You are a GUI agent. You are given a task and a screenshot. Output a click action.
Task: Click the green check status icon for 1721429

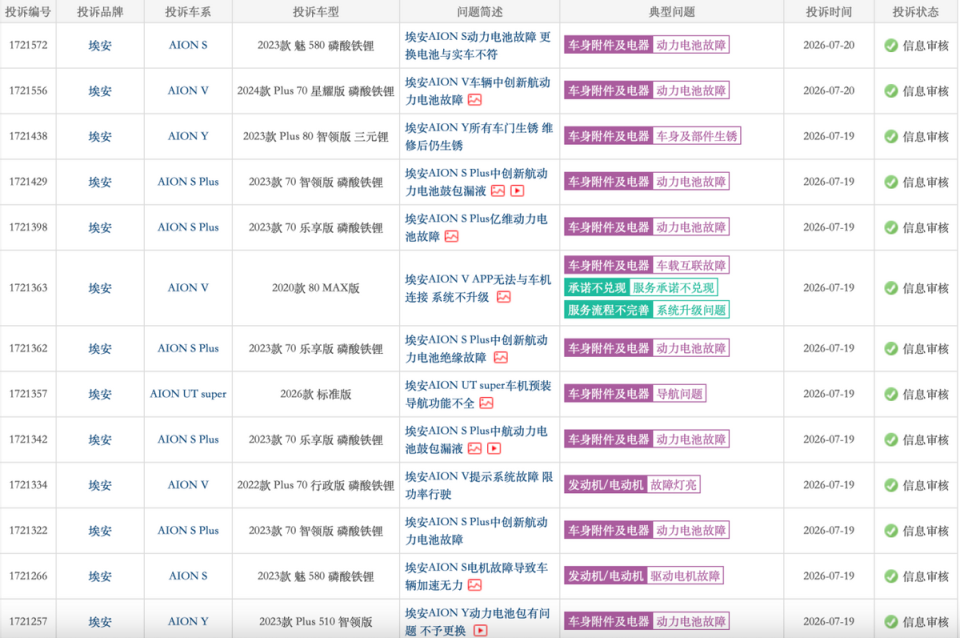(x=891, y=182)
